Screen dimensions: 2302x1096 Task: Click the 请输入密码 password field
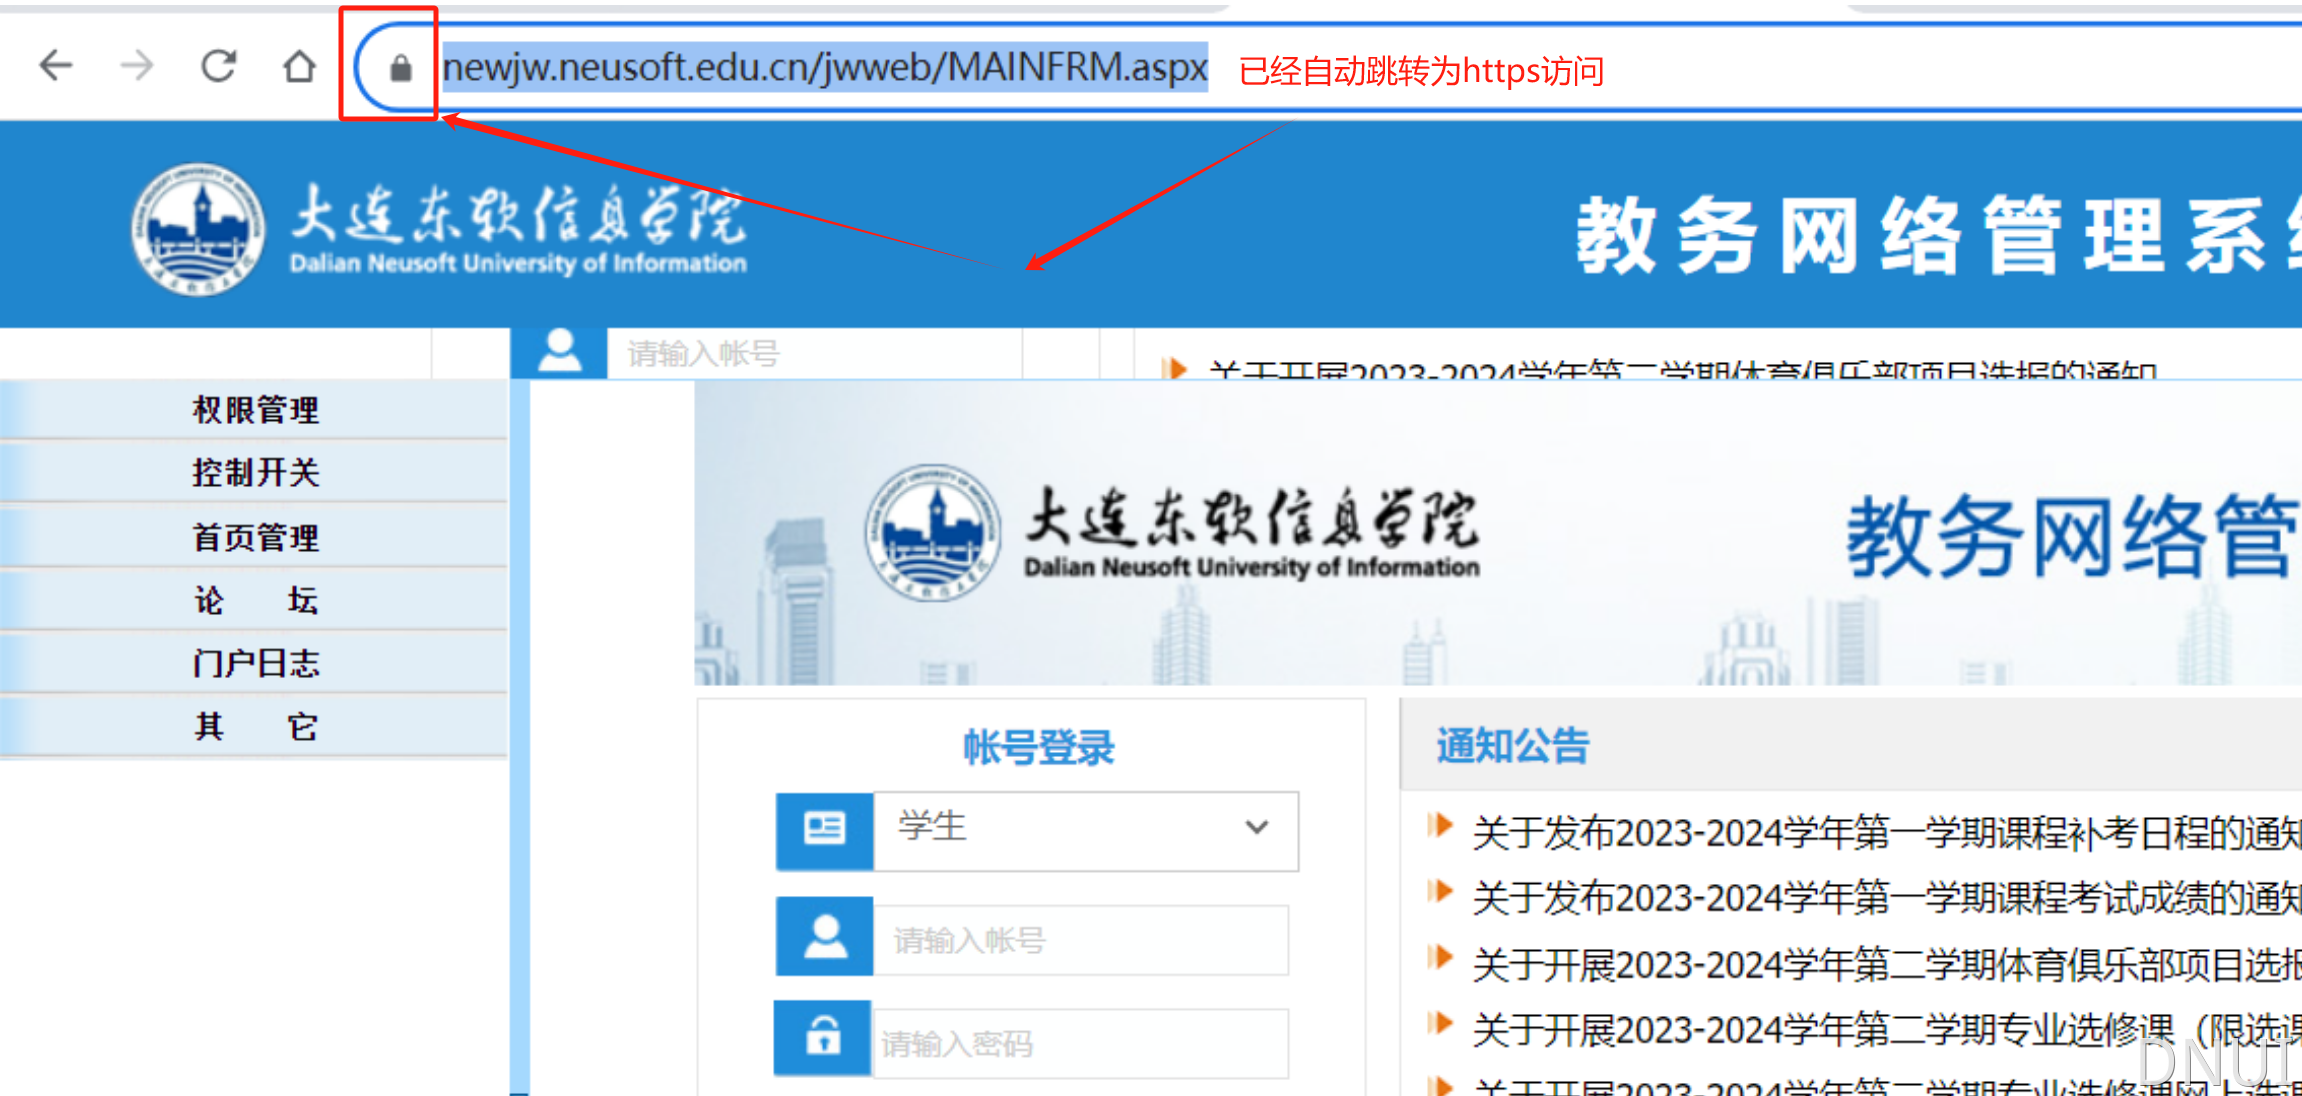[1080, 1044]
